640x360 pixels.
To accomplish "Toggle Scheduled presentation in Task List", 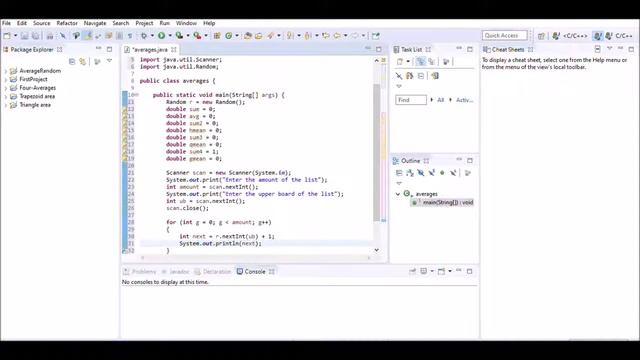I will coord(431,62).
